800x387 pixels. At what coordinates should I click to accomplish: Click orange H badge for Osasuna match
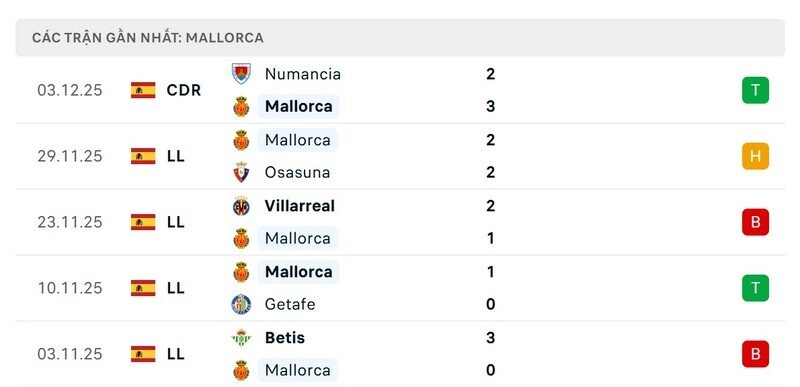(x=755, y=156)
